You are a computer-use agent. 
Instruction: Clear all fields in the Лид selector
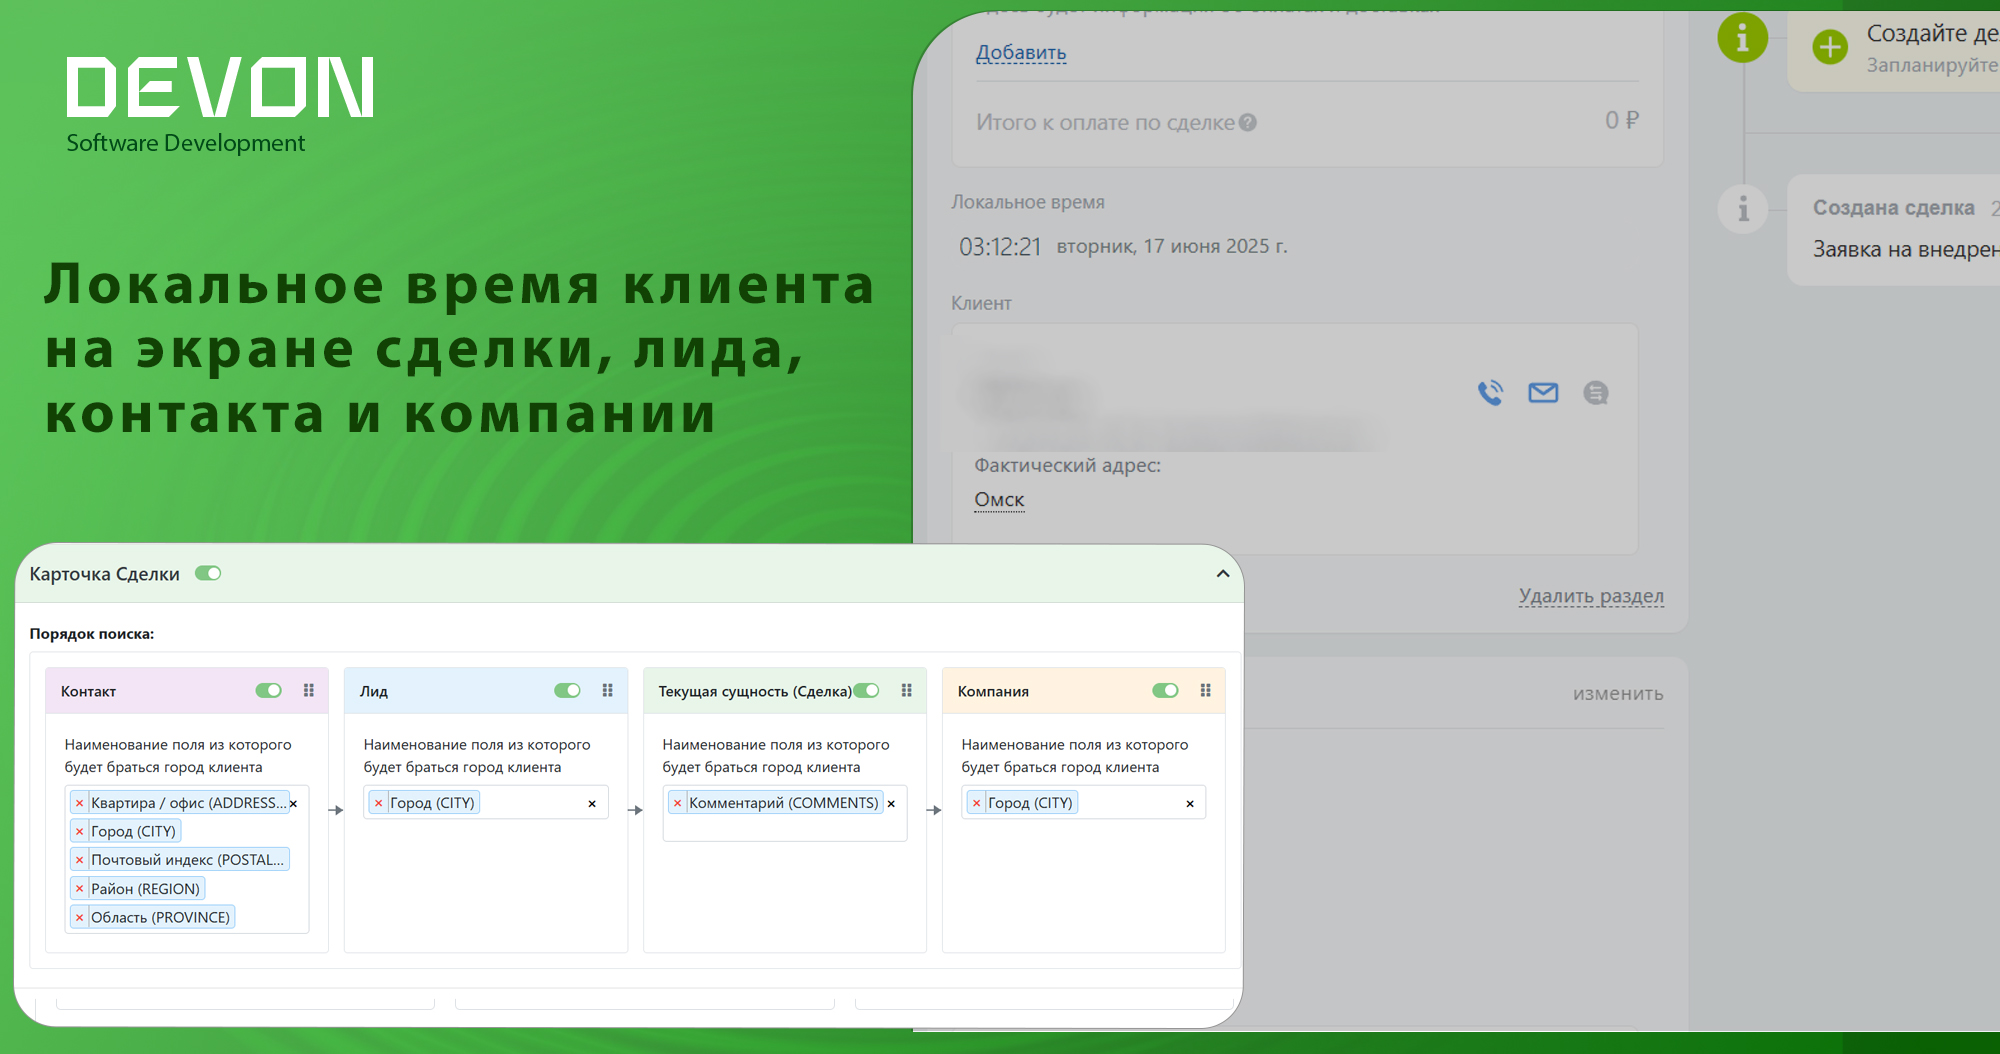[x=592, y=804]
